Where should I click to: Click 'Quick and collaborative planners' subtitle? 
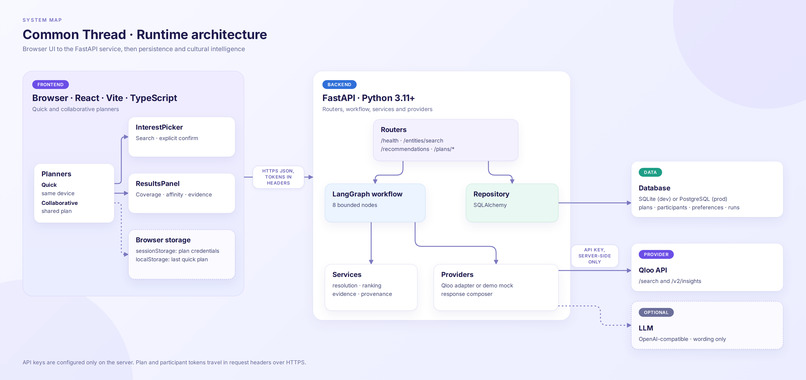[x=76, y=109]
